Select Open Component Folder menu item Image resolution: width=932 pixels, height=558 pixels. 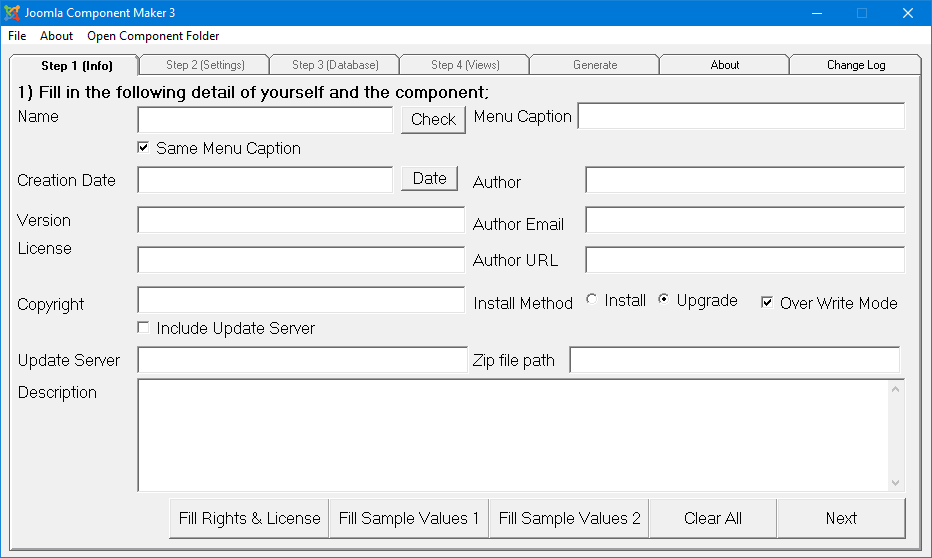(x=153, y=36)
